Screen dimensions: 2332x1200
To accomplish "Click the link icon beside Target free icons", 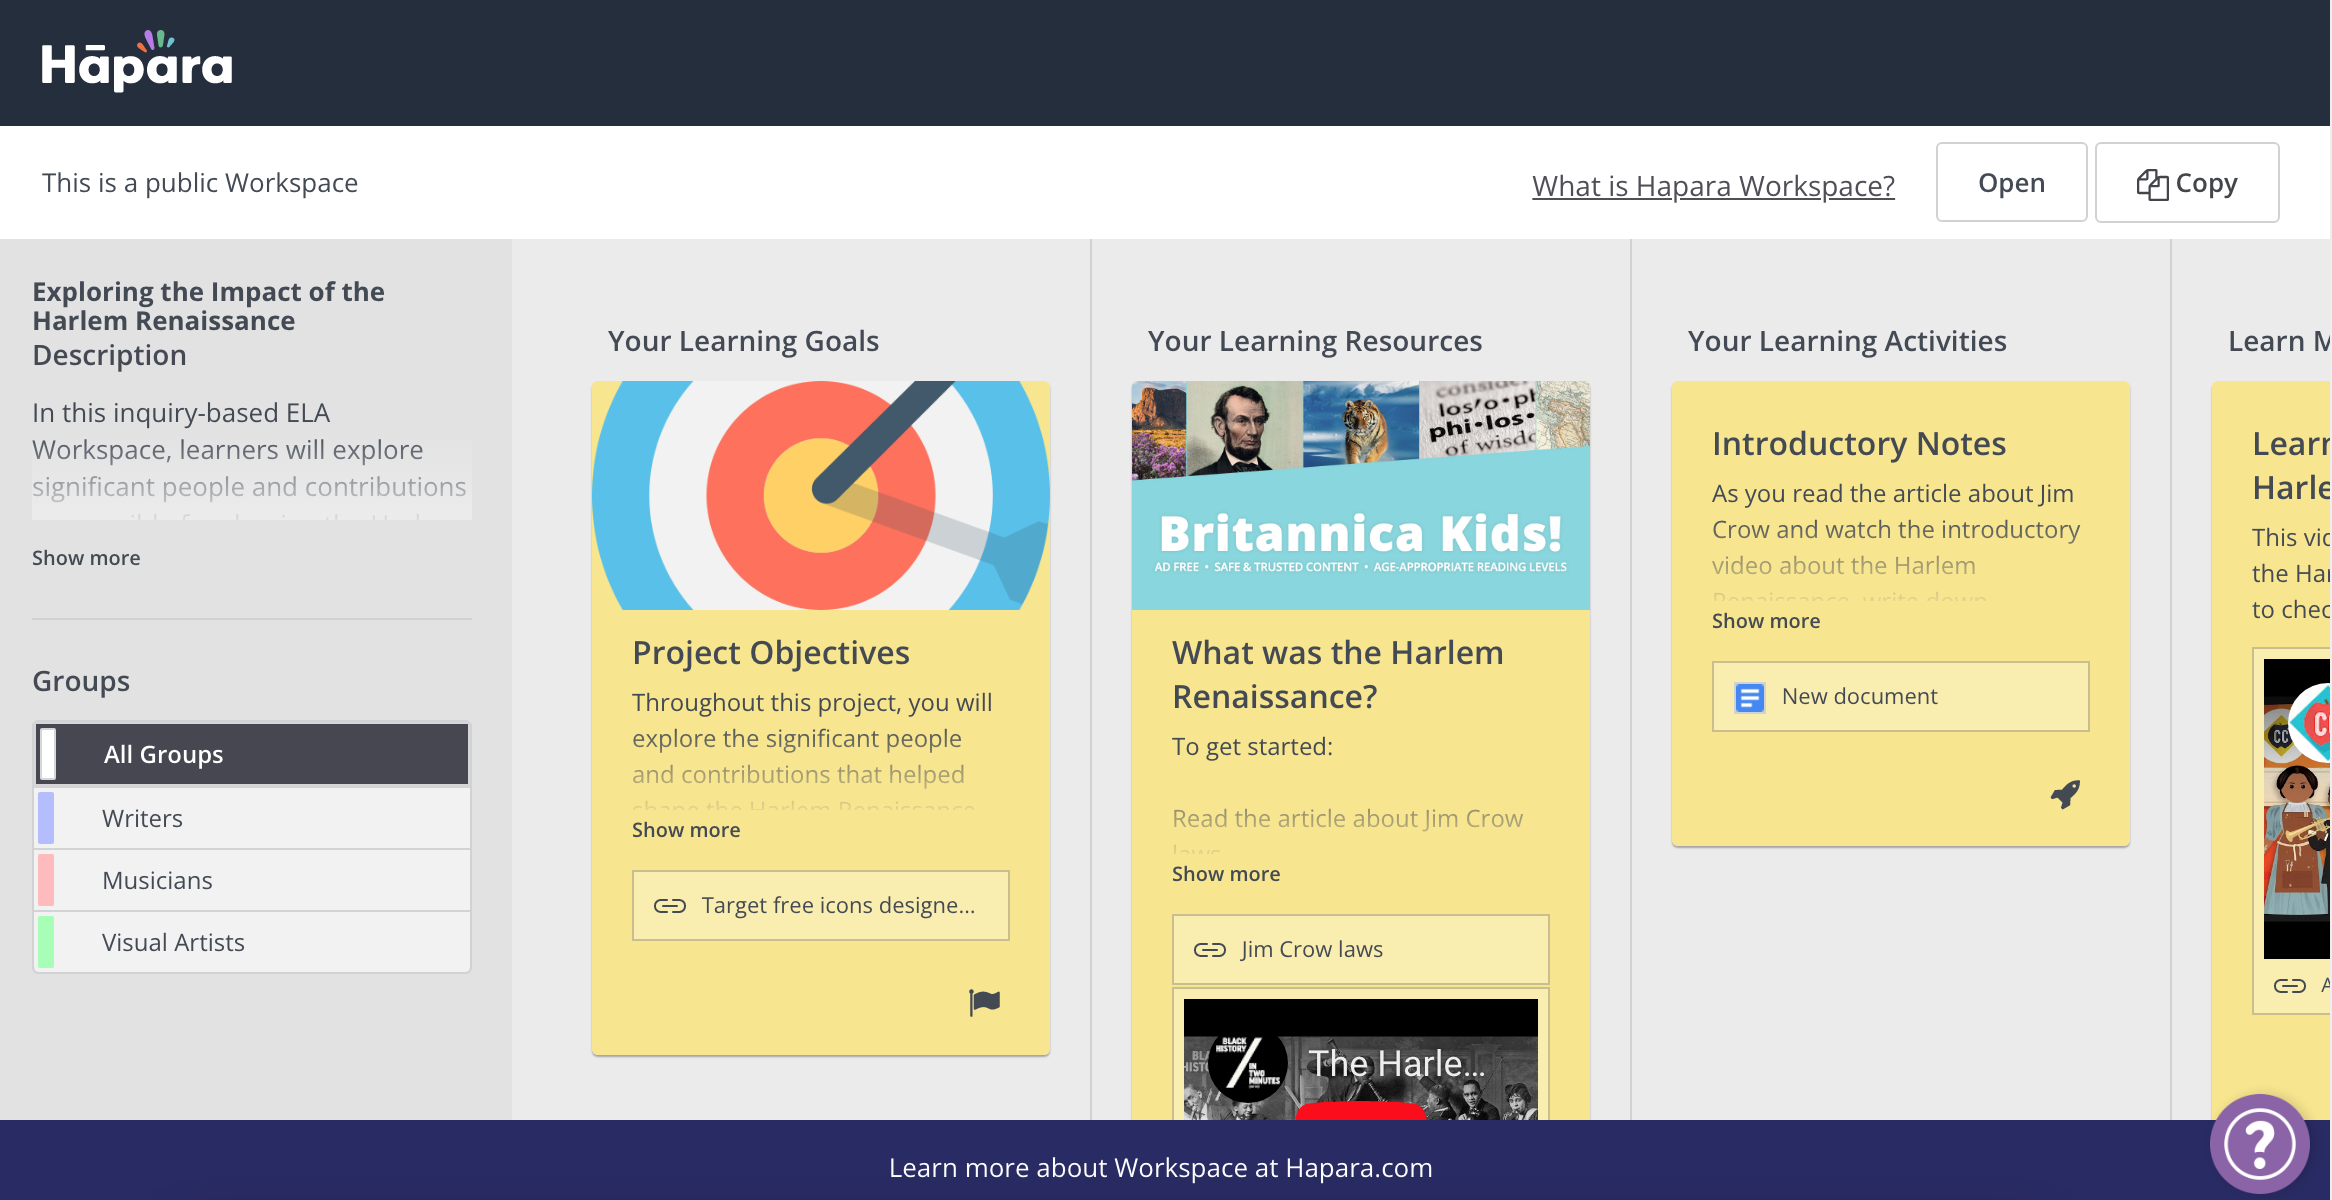I will (669, 905).
